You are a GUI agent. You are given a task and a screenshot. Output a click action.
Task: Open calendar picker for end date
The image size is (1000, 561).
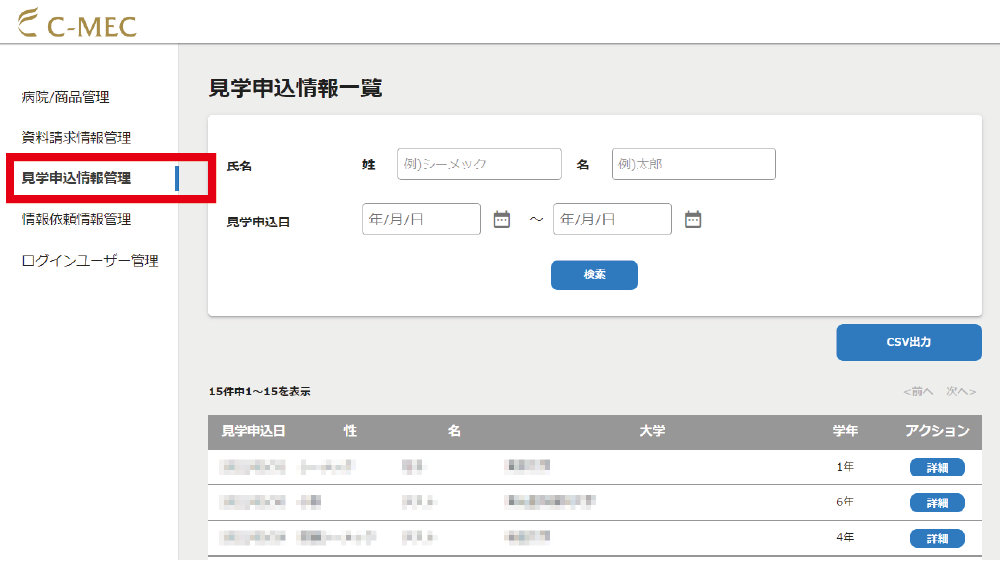[693, 219]
